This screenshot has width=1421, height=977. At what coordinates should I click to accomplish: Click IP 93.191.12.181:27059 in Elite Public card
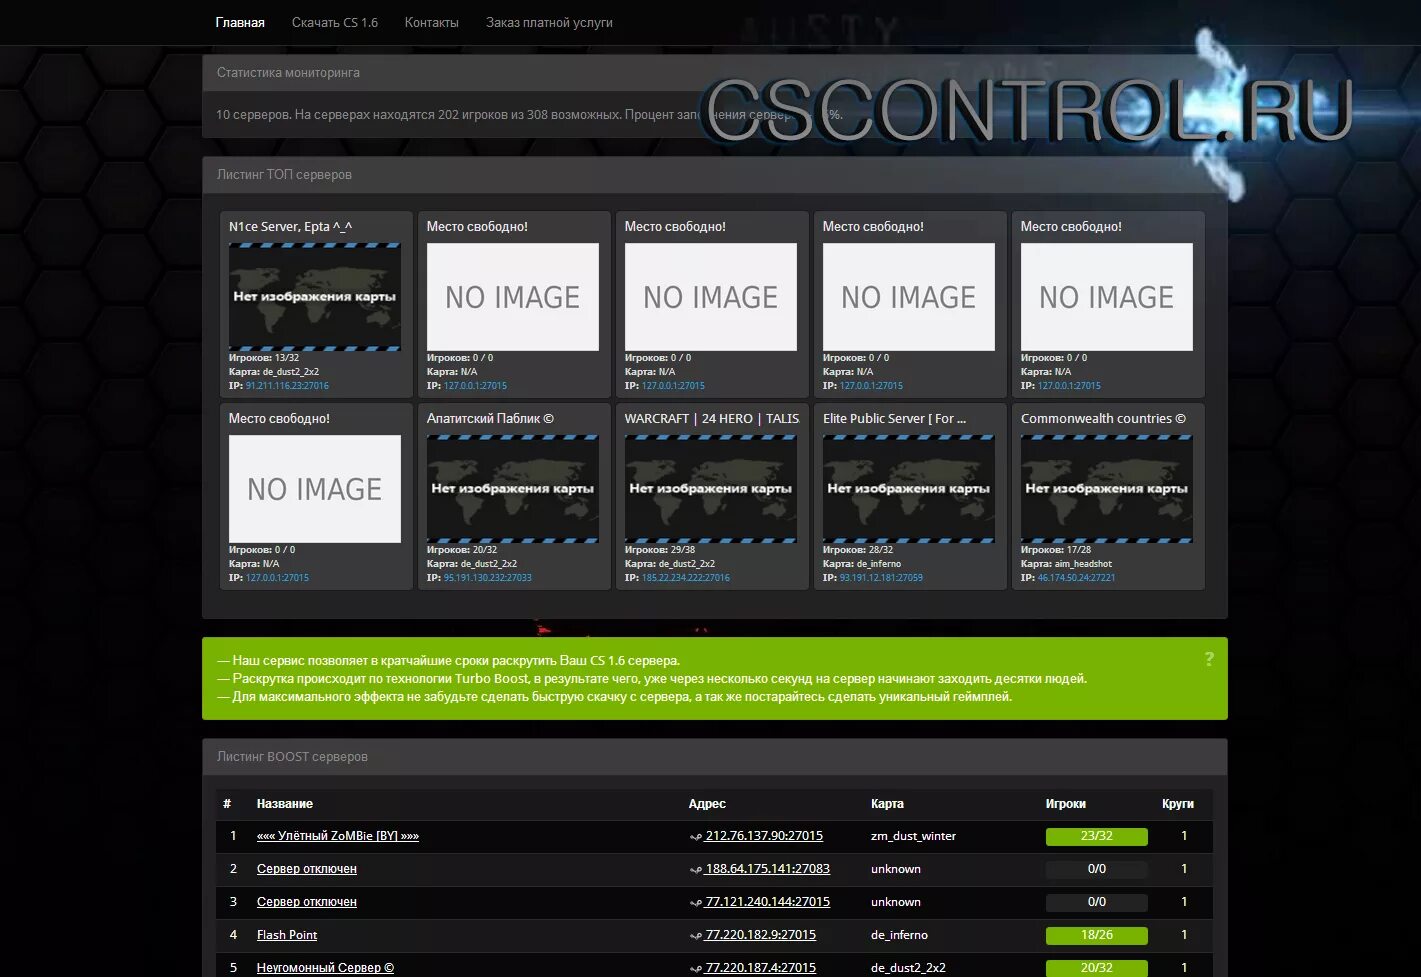tap(881, 578)
